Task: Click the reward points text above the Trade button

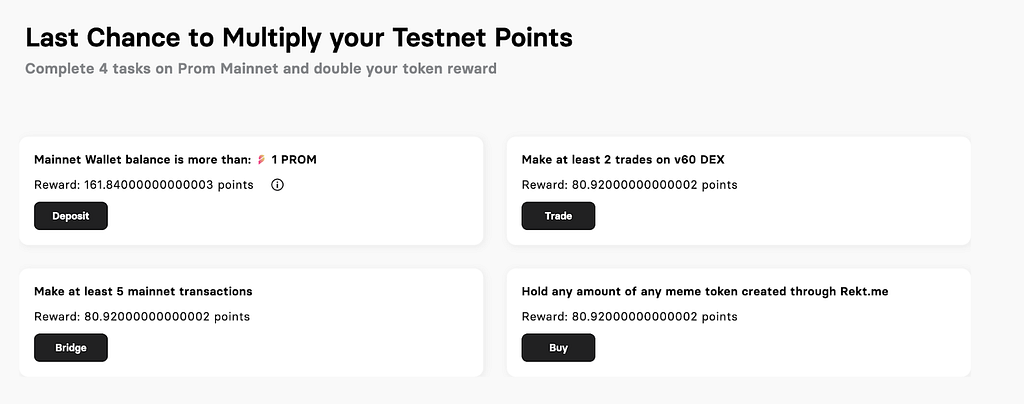Action: (630, 185)
